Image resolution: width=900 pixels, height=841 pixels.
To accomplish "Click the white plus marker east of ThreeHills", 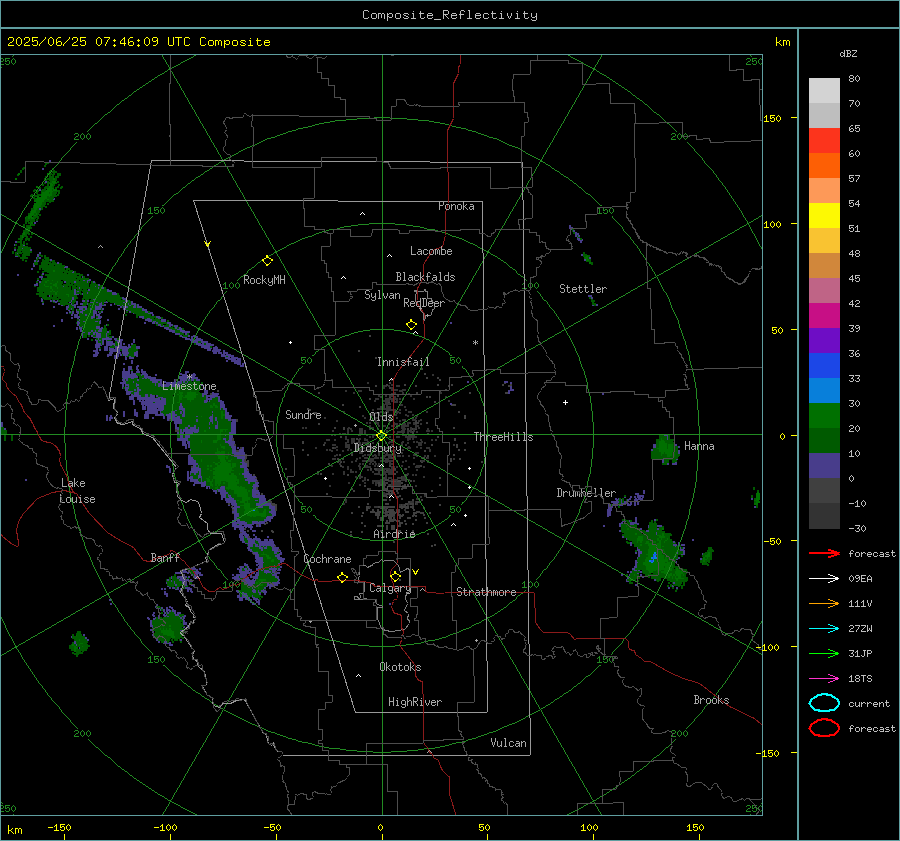I will [x=565, y=402].
